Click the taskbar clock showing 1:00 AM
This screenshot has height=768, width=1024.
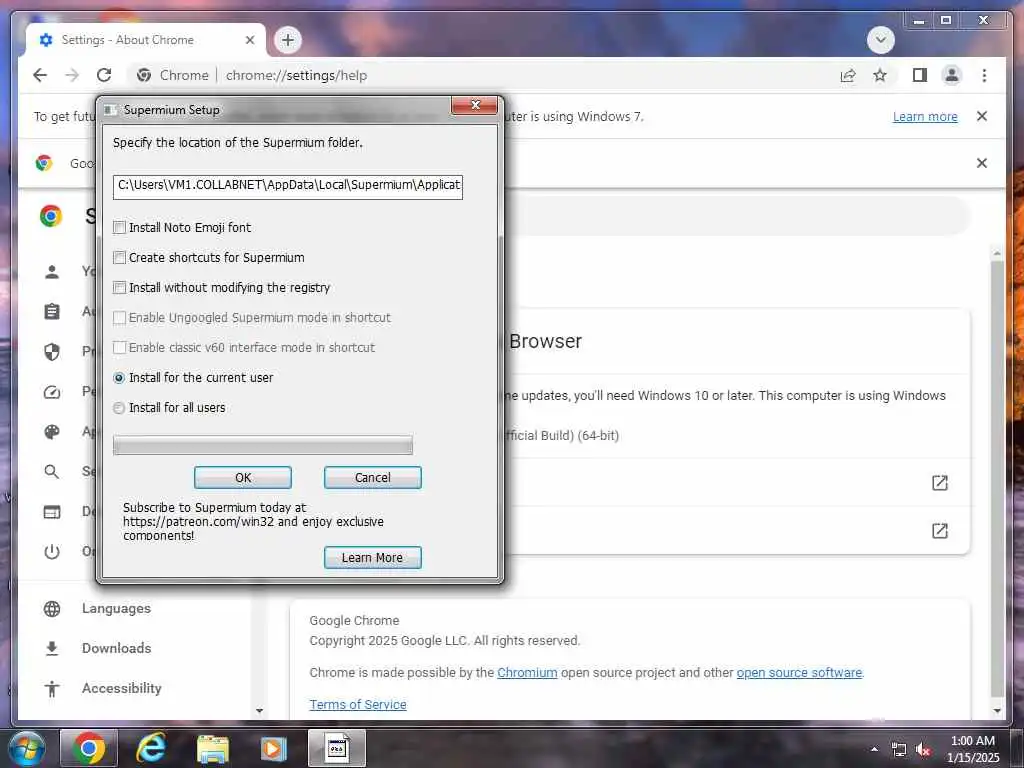pyautogui.click(x=973, y=749)
